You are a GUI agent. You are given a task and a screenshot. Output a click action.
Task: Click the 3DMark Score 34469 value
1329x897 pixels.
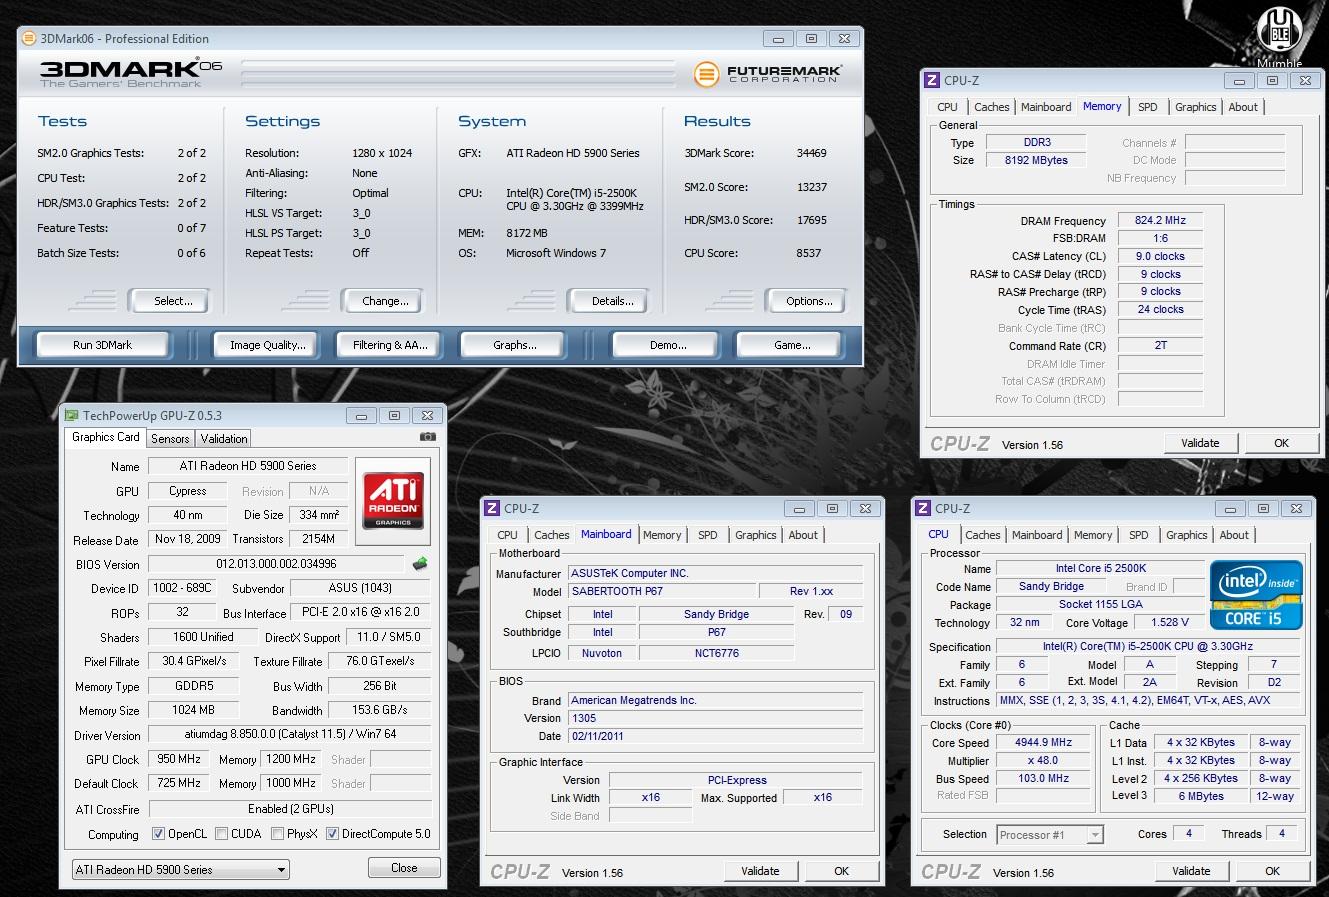pyautogui.click(x=811, y=153)
